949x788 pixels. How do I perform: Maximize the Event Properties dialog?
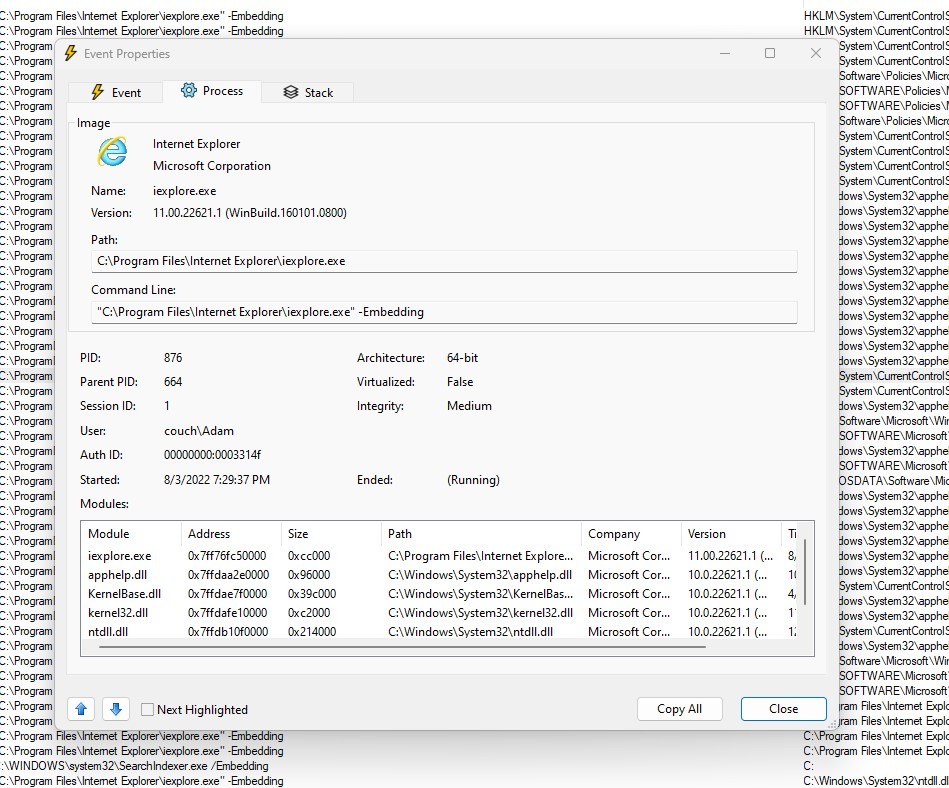point(770,53)
